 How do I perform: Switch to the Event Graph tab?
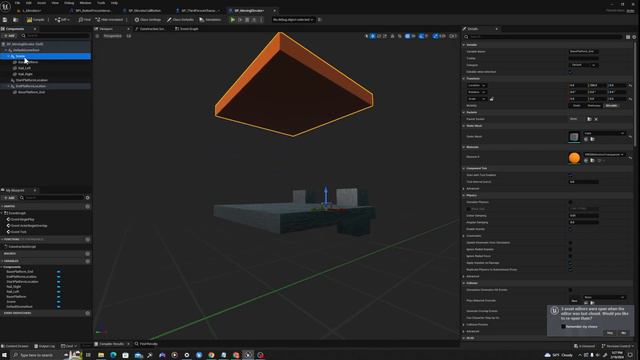[187, 29]
